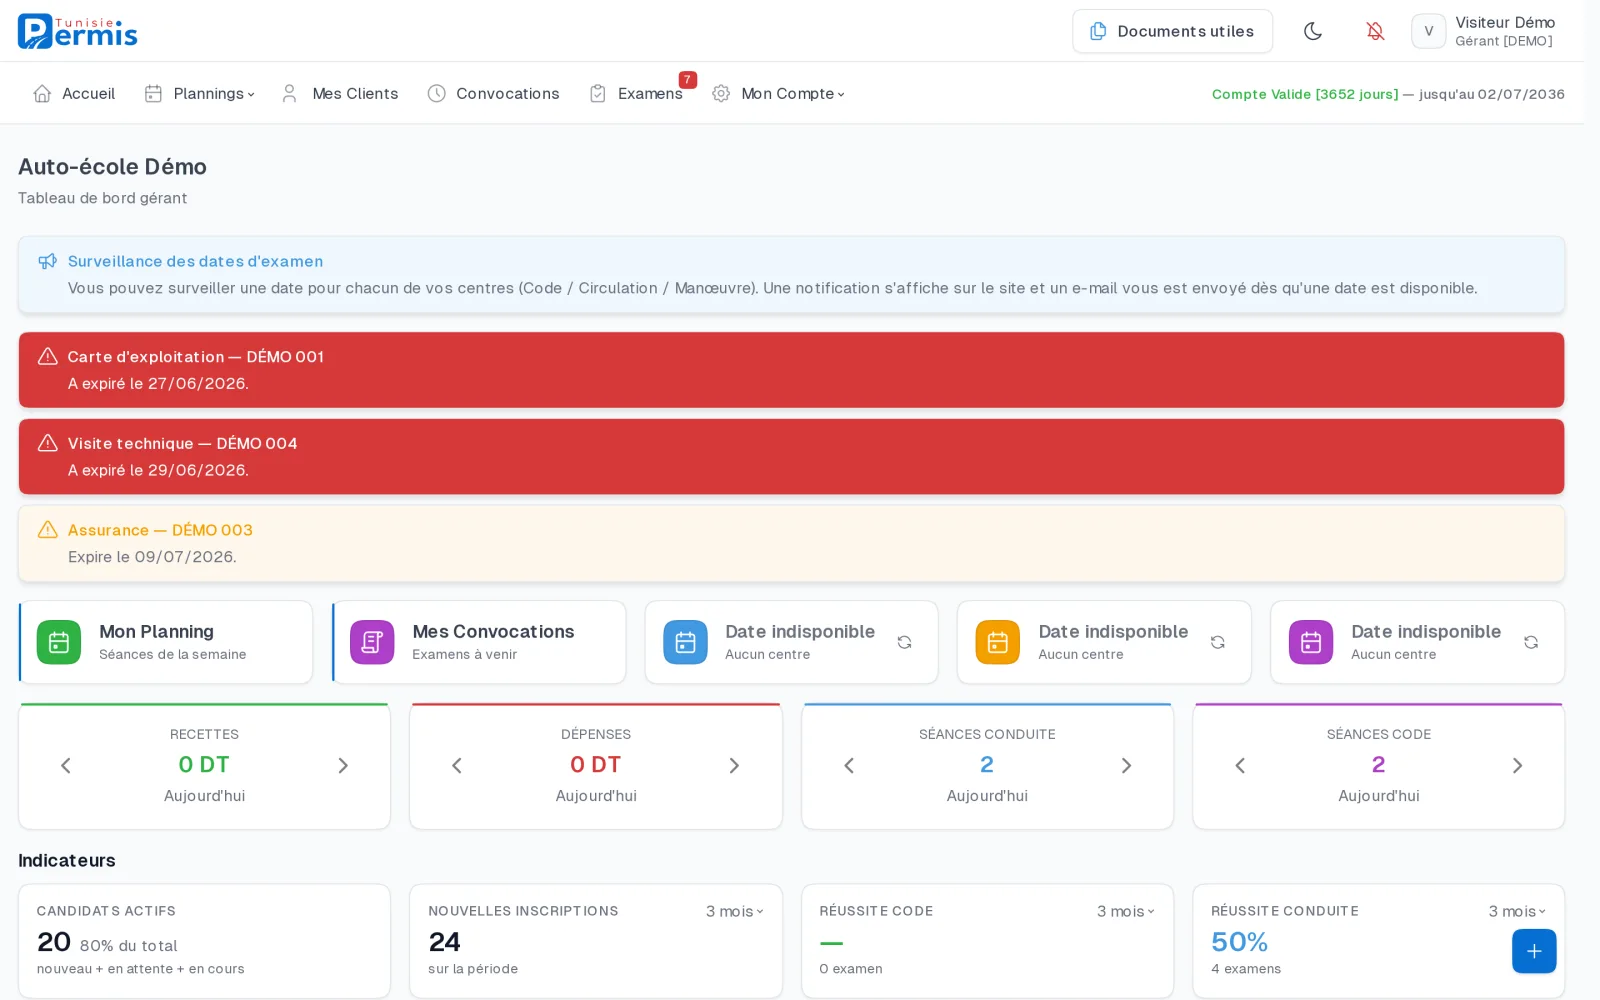The height and width of the screenshot is (1000, 1600).
Task: Open Mes Convocations card
Action: point(479,642)
